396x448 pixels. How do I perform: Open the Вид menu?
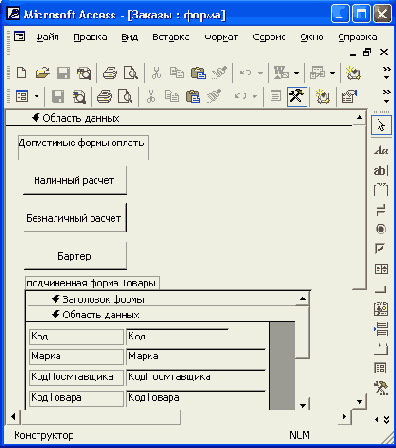[130, 37]
